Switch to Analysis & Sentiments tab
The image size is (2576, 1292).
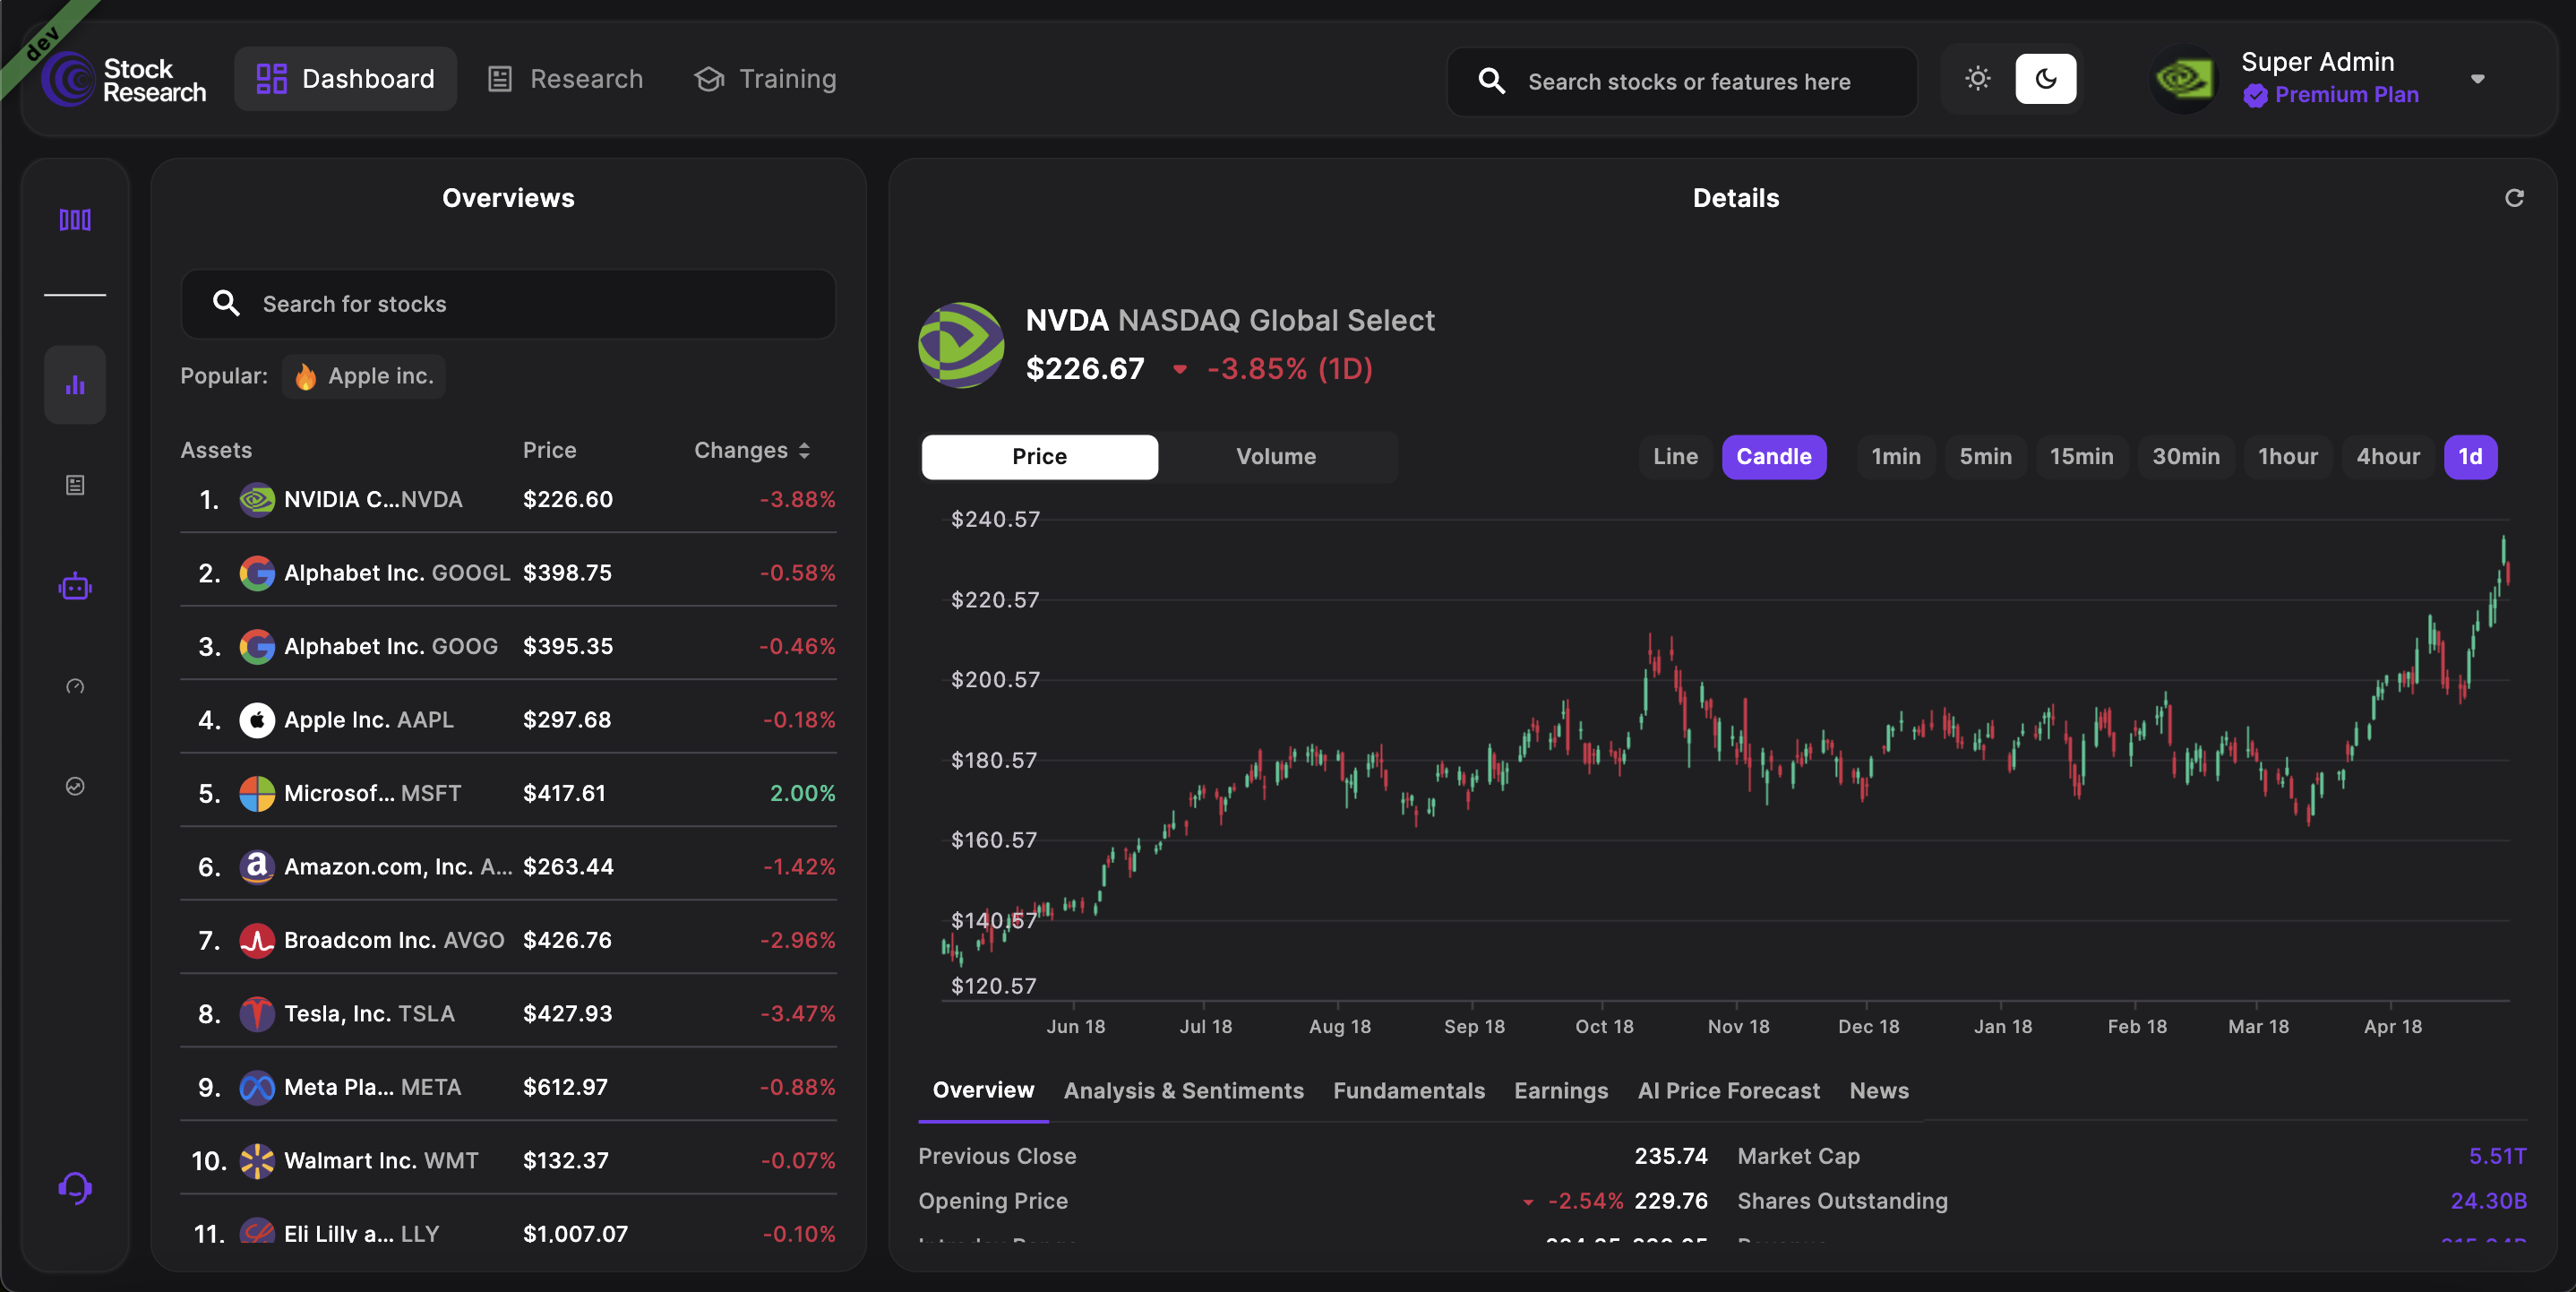(1184, 1091)
